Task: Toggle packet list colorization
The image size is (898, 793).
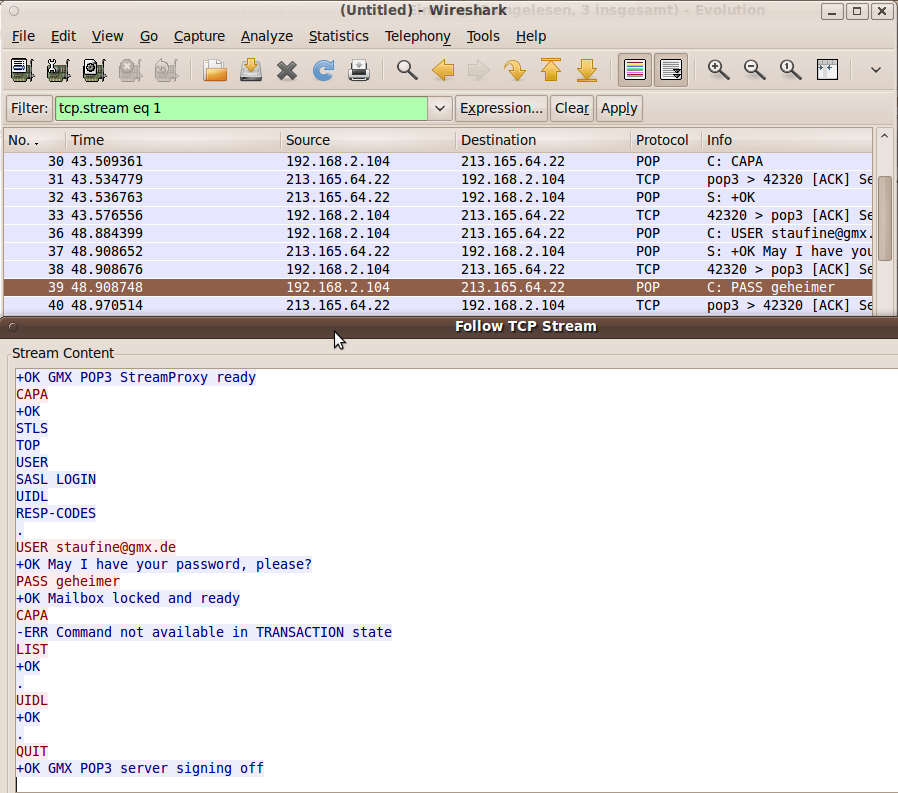Action: click(x=633, y=70)
